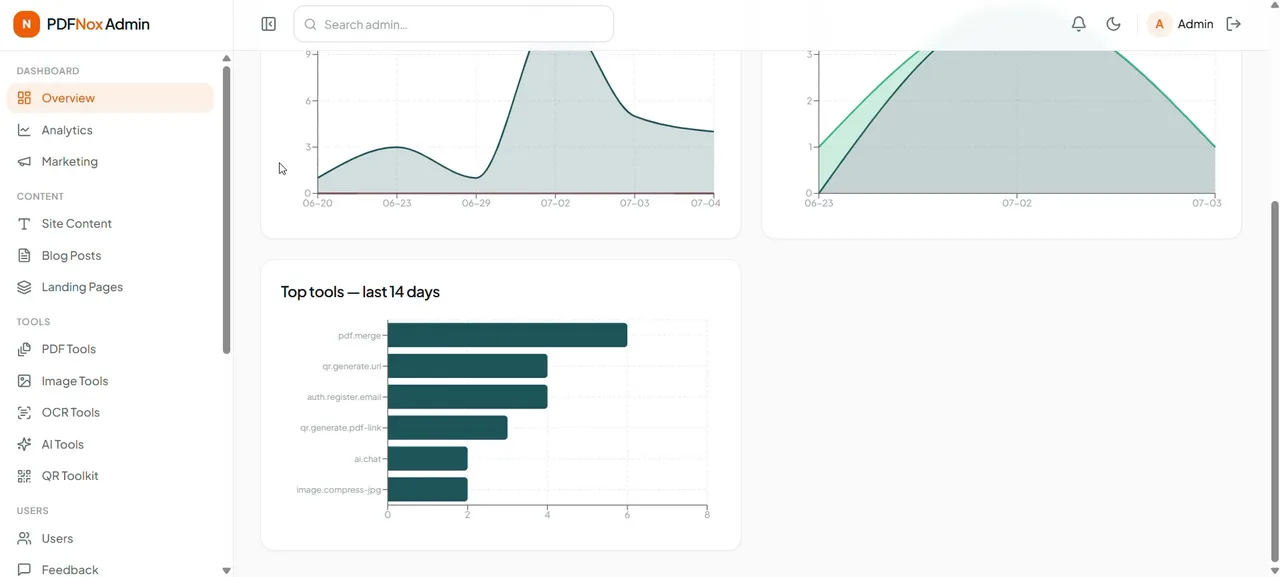Toggle dark mode moon icon
Screen dimensions: 1280x577
[1113, 24]
